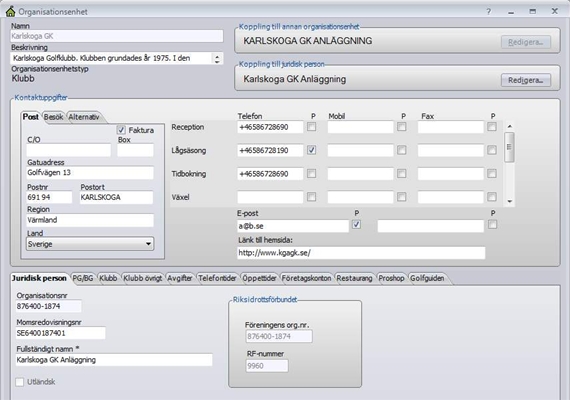
Task: Check the second E-post P checkbox
Action: [493, 225]
